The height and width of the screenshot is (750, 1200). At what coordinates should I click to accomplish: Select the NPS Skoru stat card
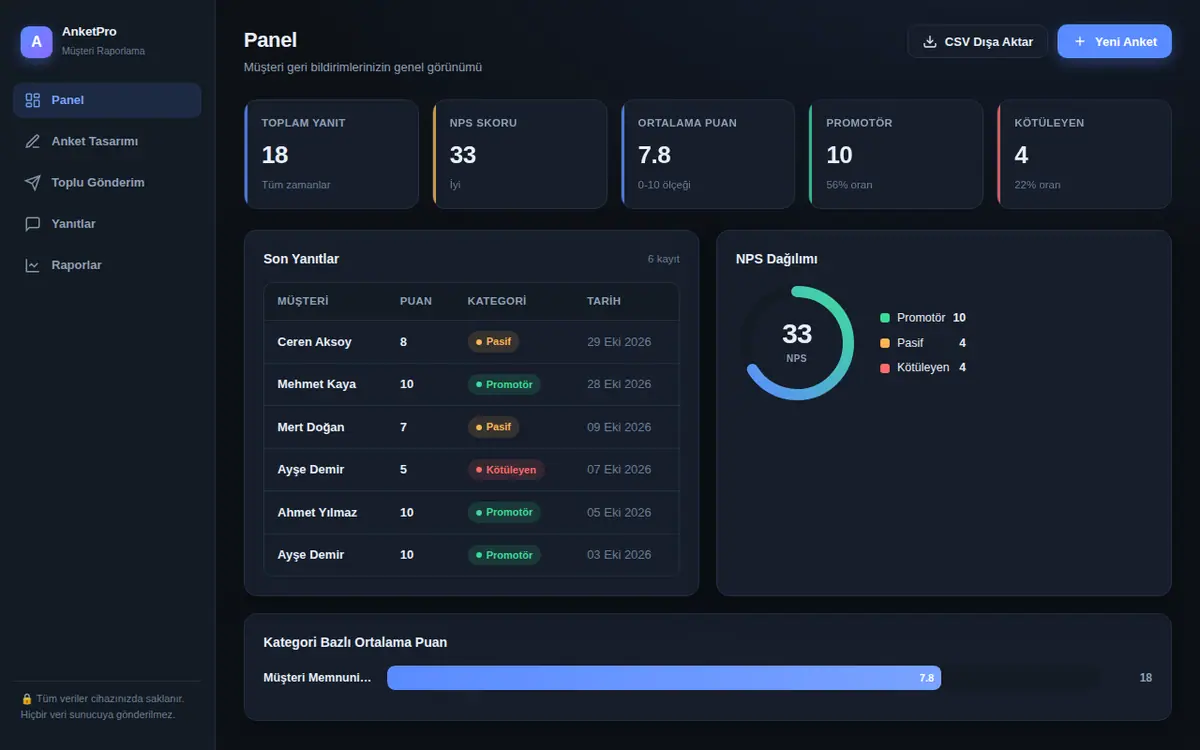[520, 154]
